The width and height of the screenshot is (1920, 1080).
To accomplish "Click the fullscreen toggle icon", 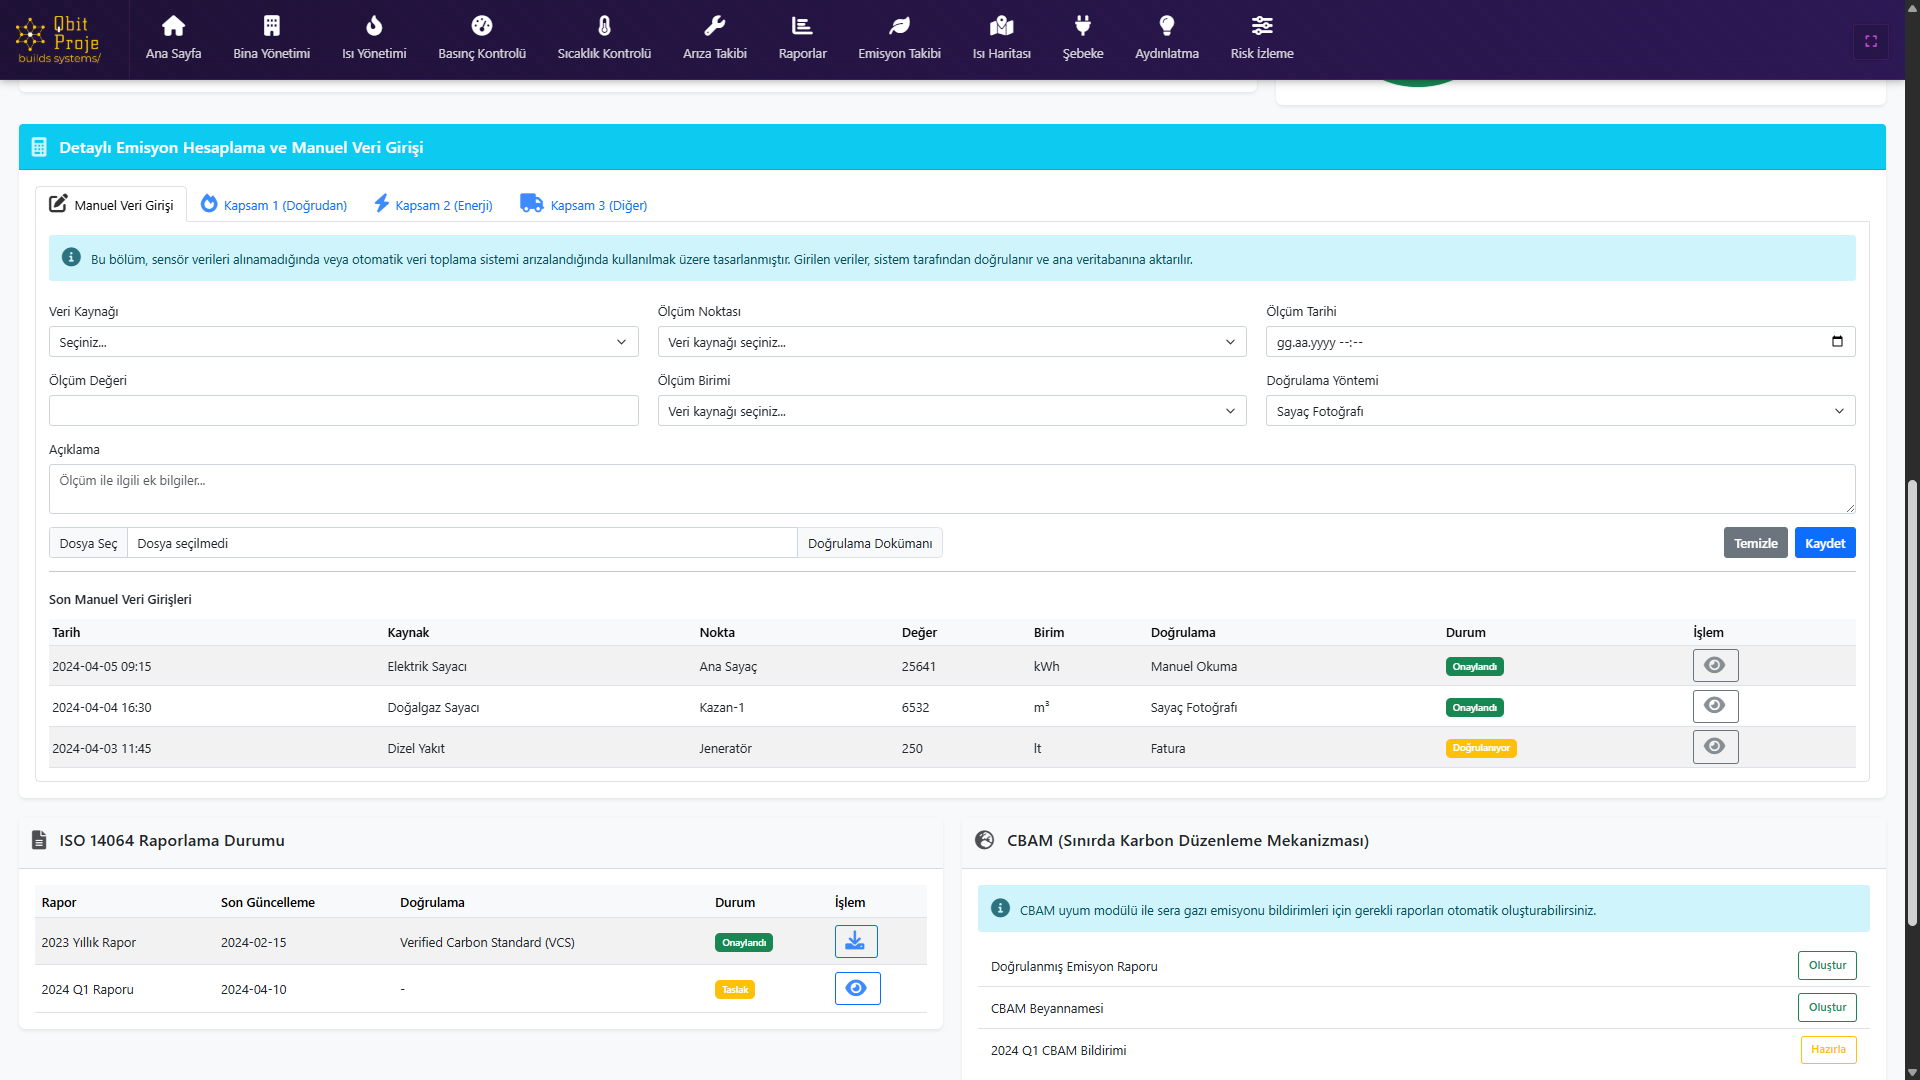I will (1871, 41).
